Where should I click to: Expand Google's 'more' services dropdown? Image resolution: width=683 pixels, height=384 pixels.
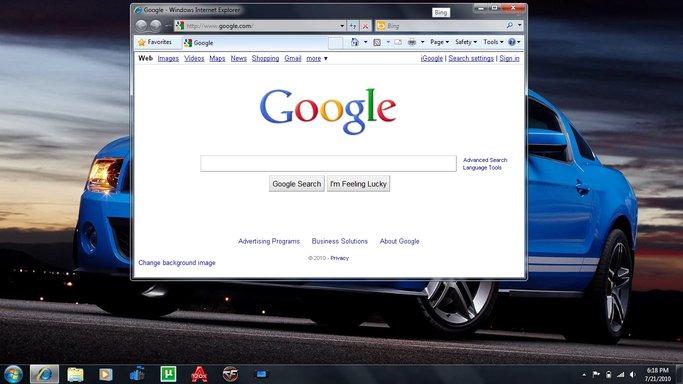click(317, 58)
